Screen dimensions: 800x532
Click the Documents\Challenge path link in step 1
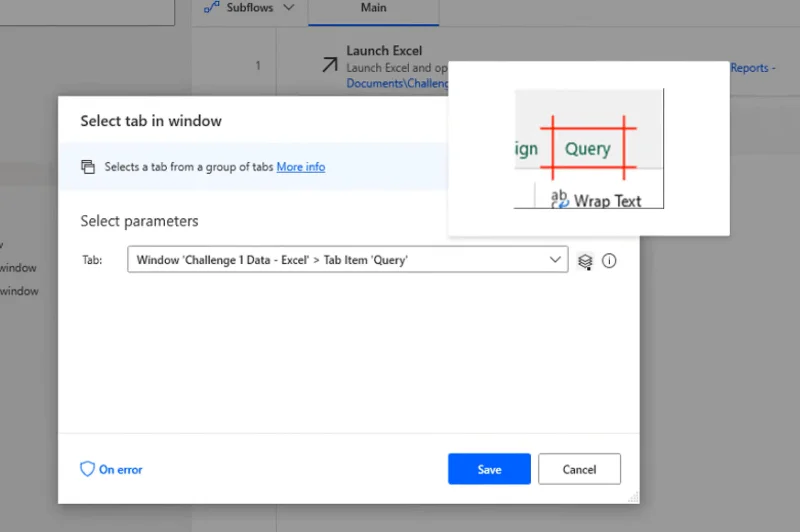397,83
